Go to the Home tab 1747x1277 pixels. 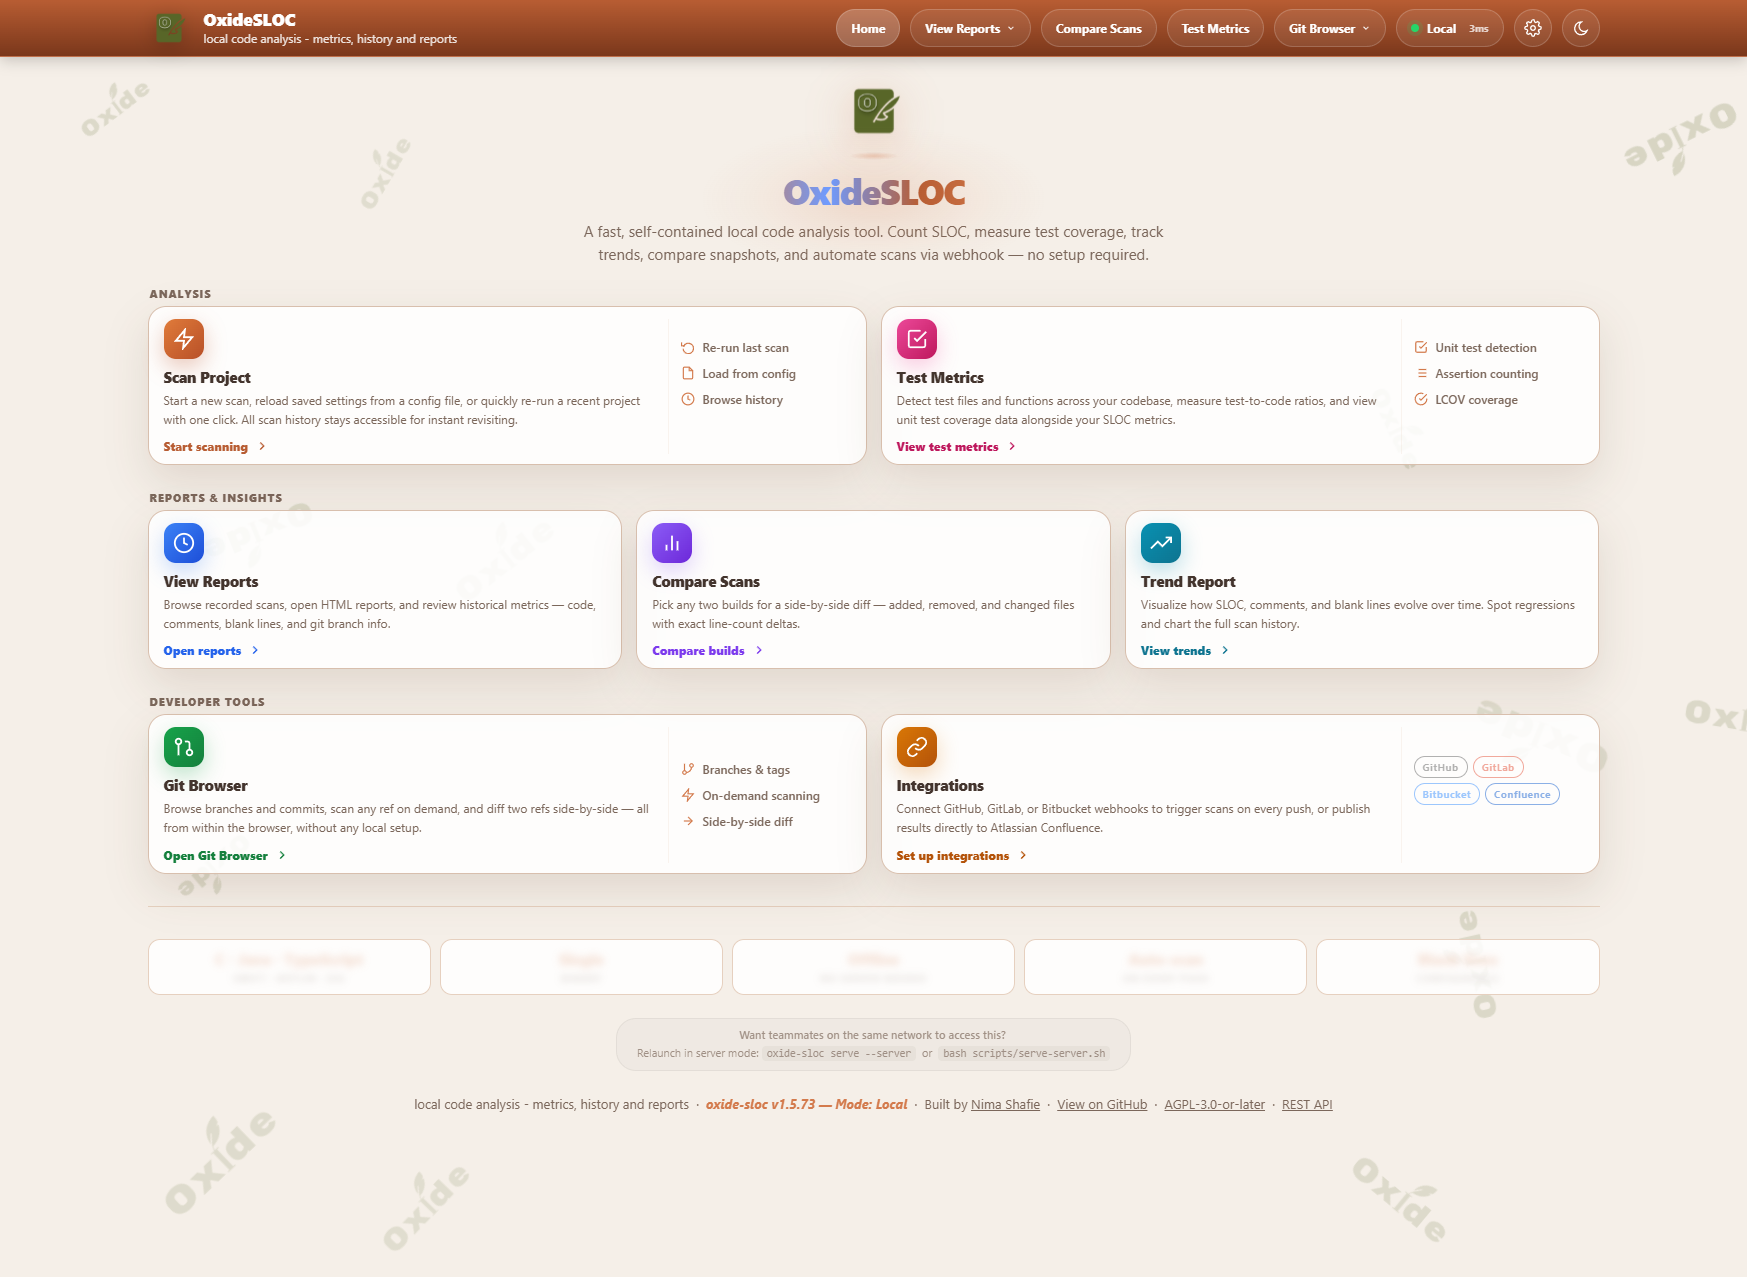tap(868, 28)
